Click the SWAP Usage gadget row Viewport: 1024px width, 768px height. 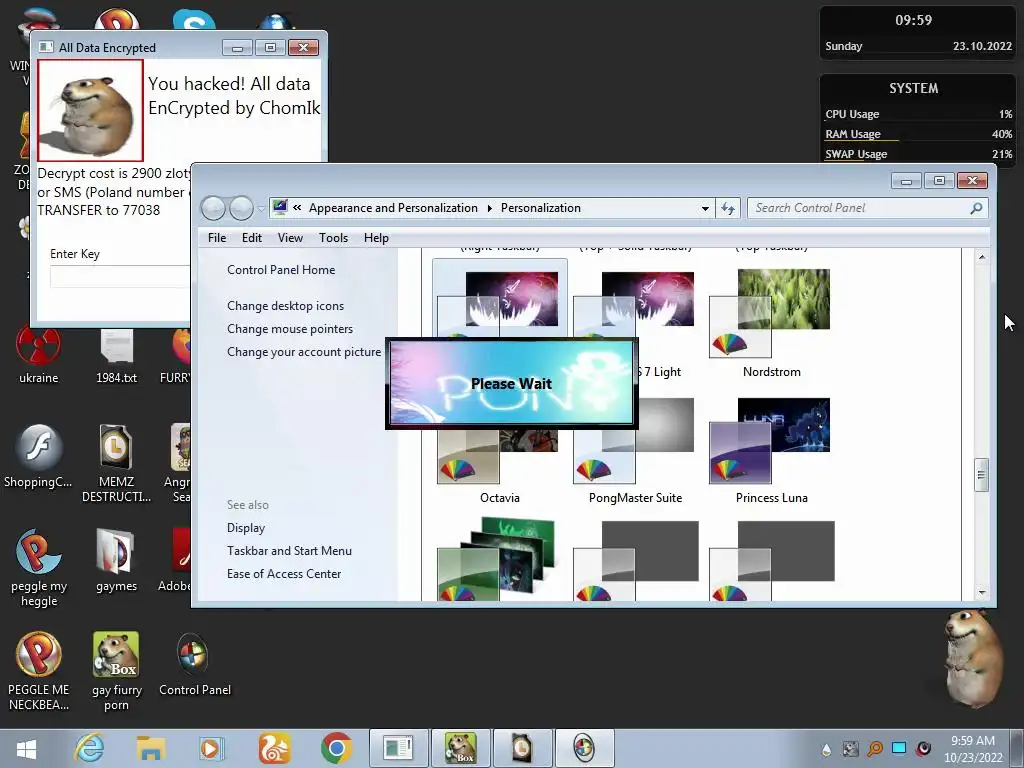(918, 154)
